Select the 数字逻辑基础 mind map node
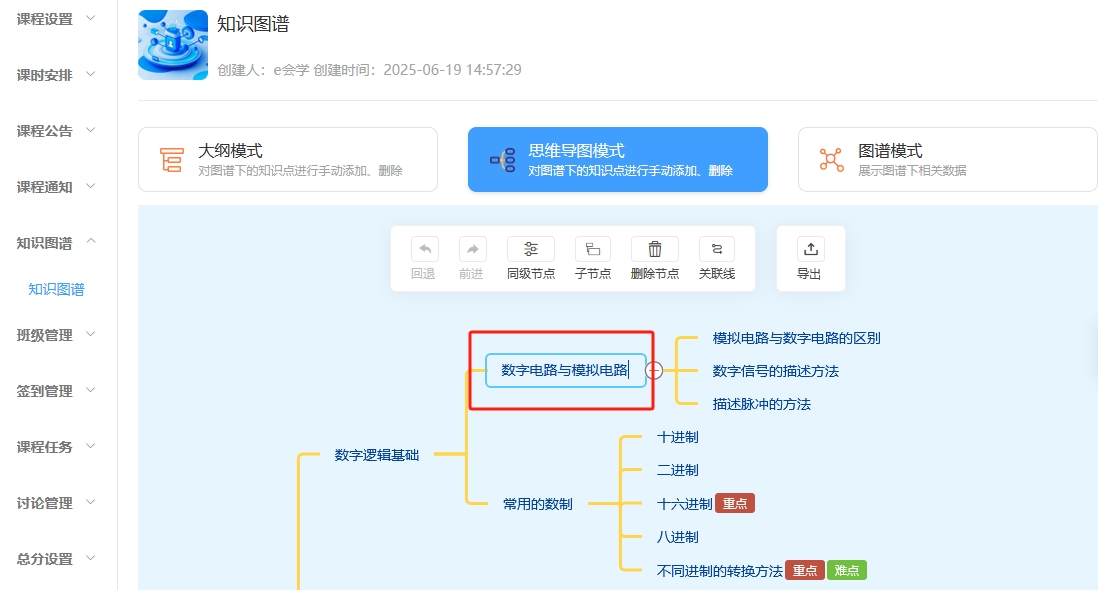This screenshot has height=590, width=1112. coord(377,455)
